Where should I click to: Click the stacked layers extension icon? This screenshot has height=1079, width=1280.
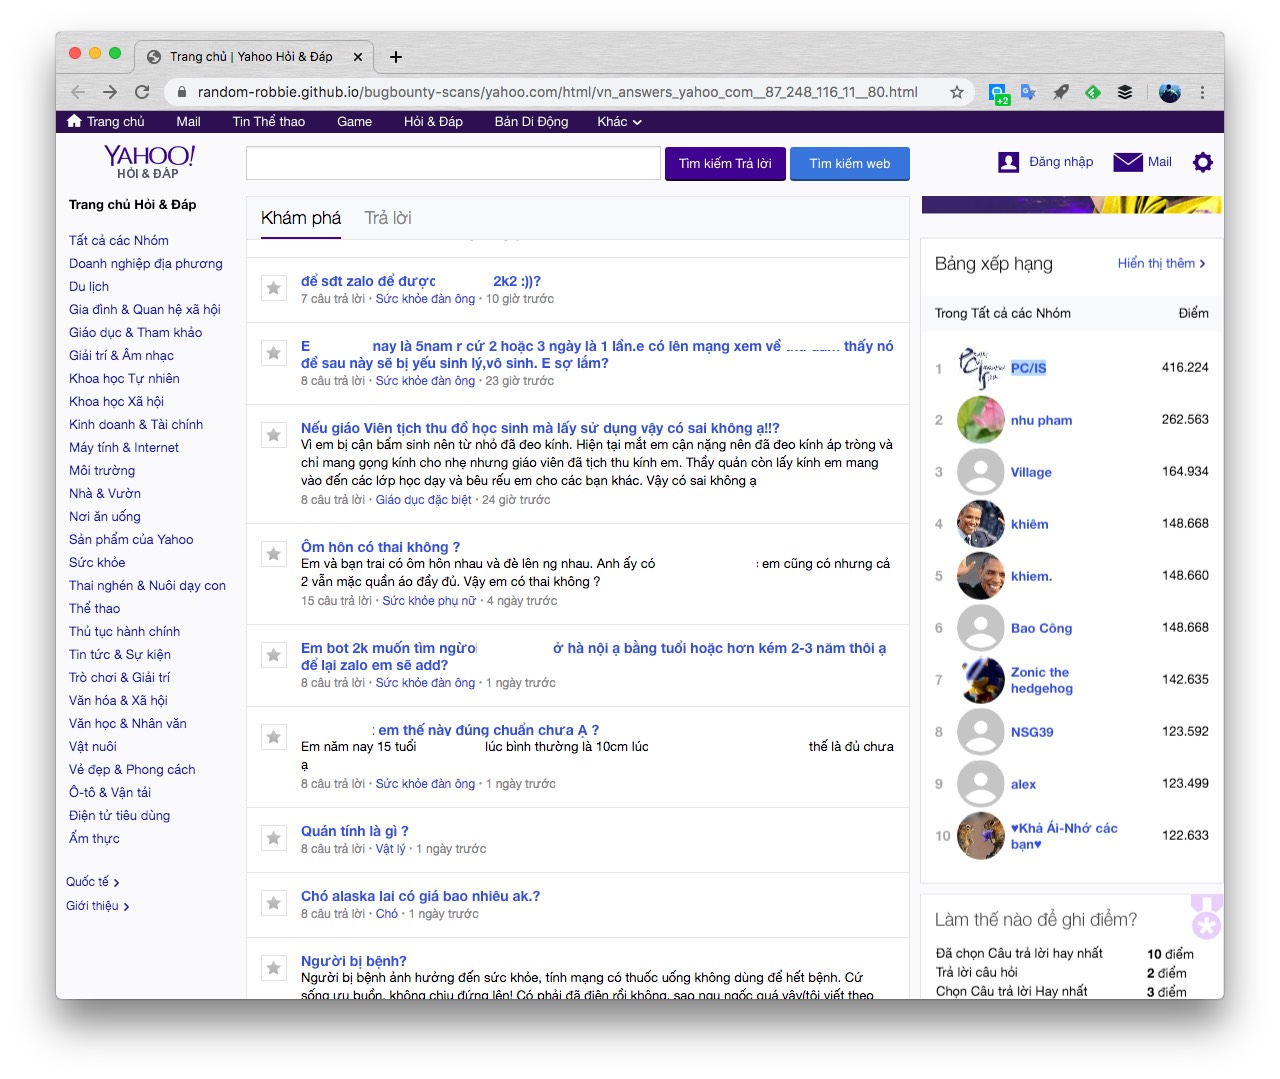pyautogui.click(x=1125, y=92)
